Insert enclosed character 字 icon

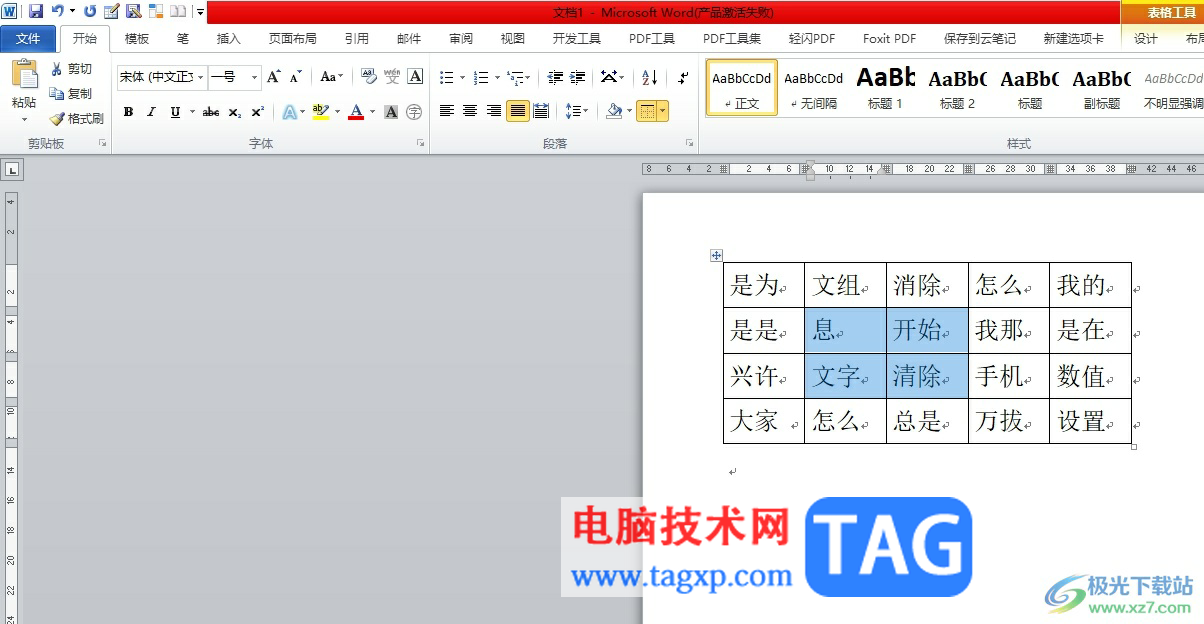414,112
